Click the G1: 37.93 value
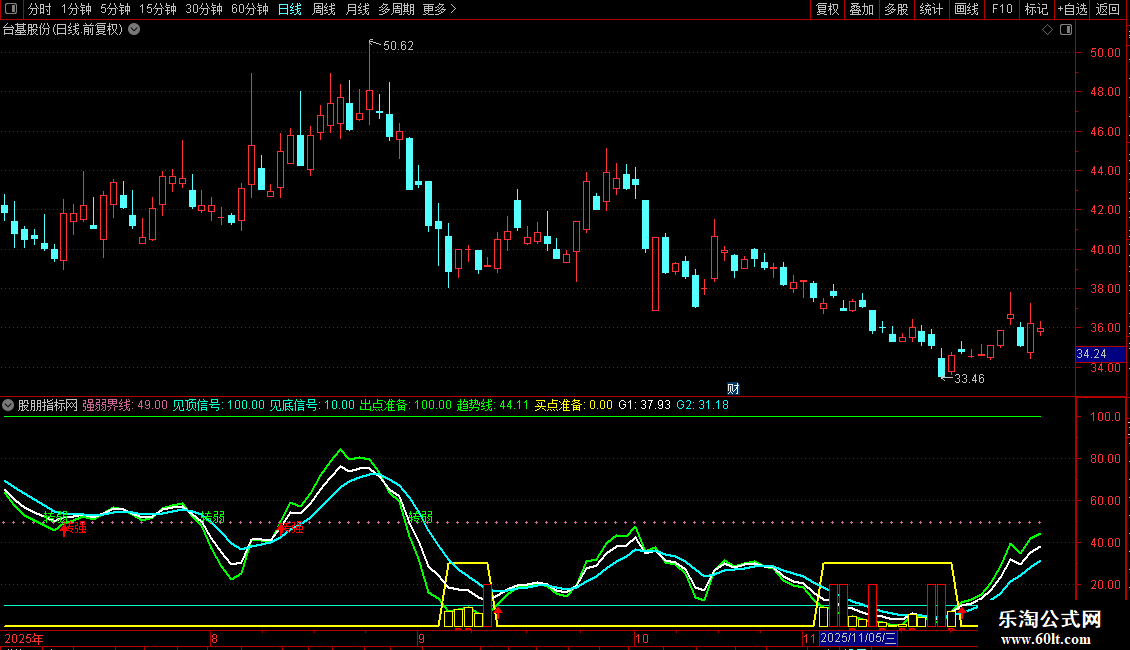1130x650 pixels. 644,405
